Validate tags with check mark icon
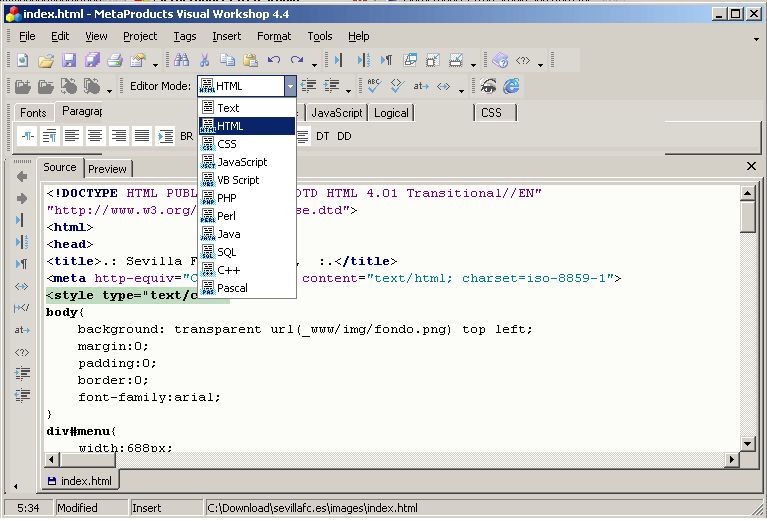The image size is (767, 521). coord(397,86)
